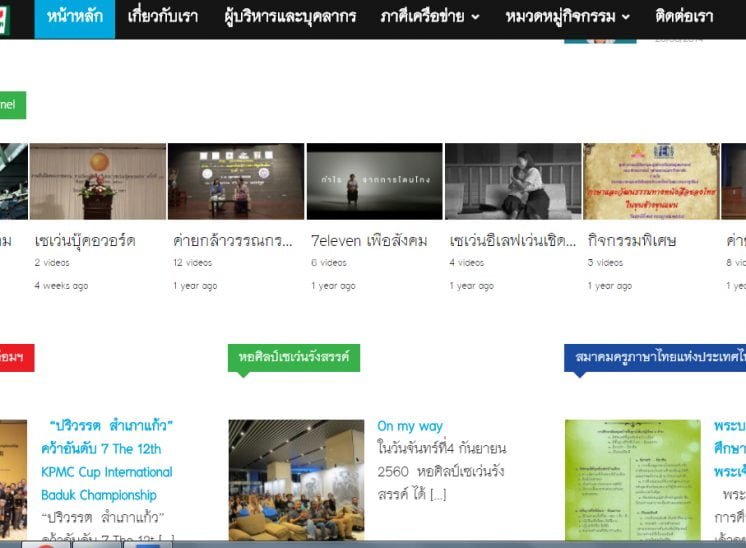746x548 pixels.
Task: Open the เซเว่นบุ๊คอวอร์ด playlist thumbnail
Action: click(98, 181)
